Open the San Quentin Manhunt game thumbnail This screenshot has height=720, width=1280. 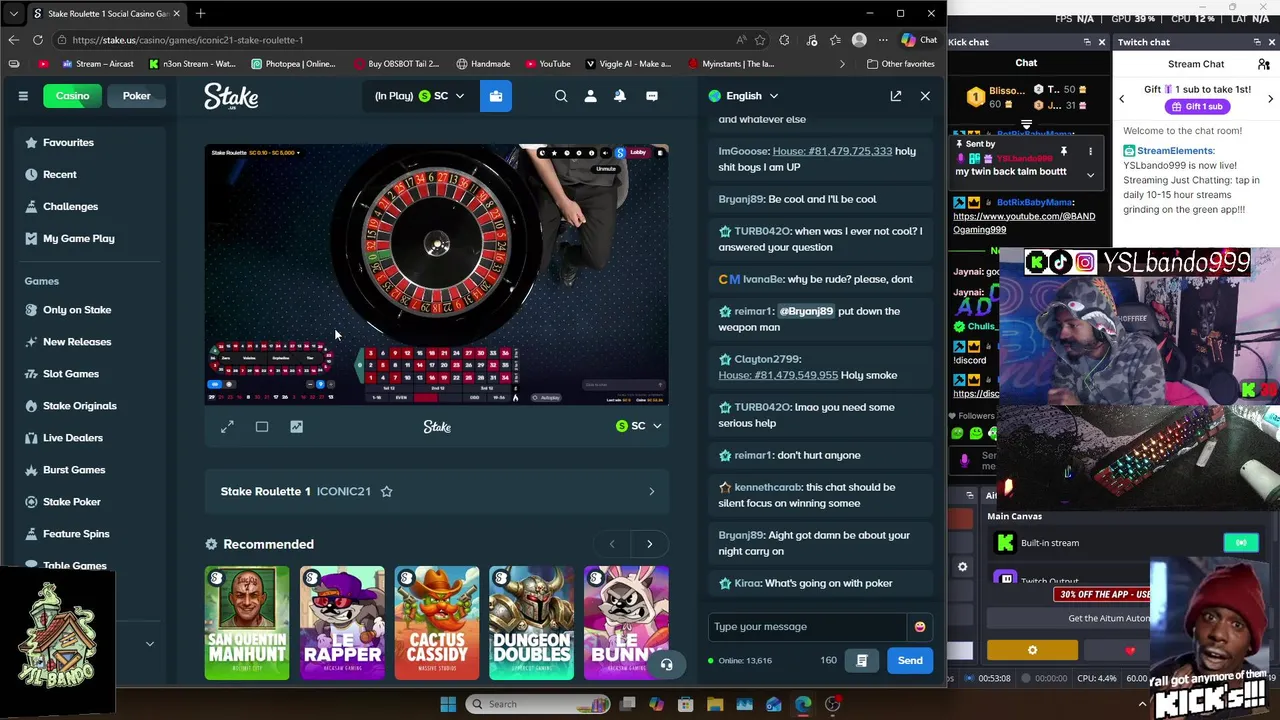coord(247,623)
